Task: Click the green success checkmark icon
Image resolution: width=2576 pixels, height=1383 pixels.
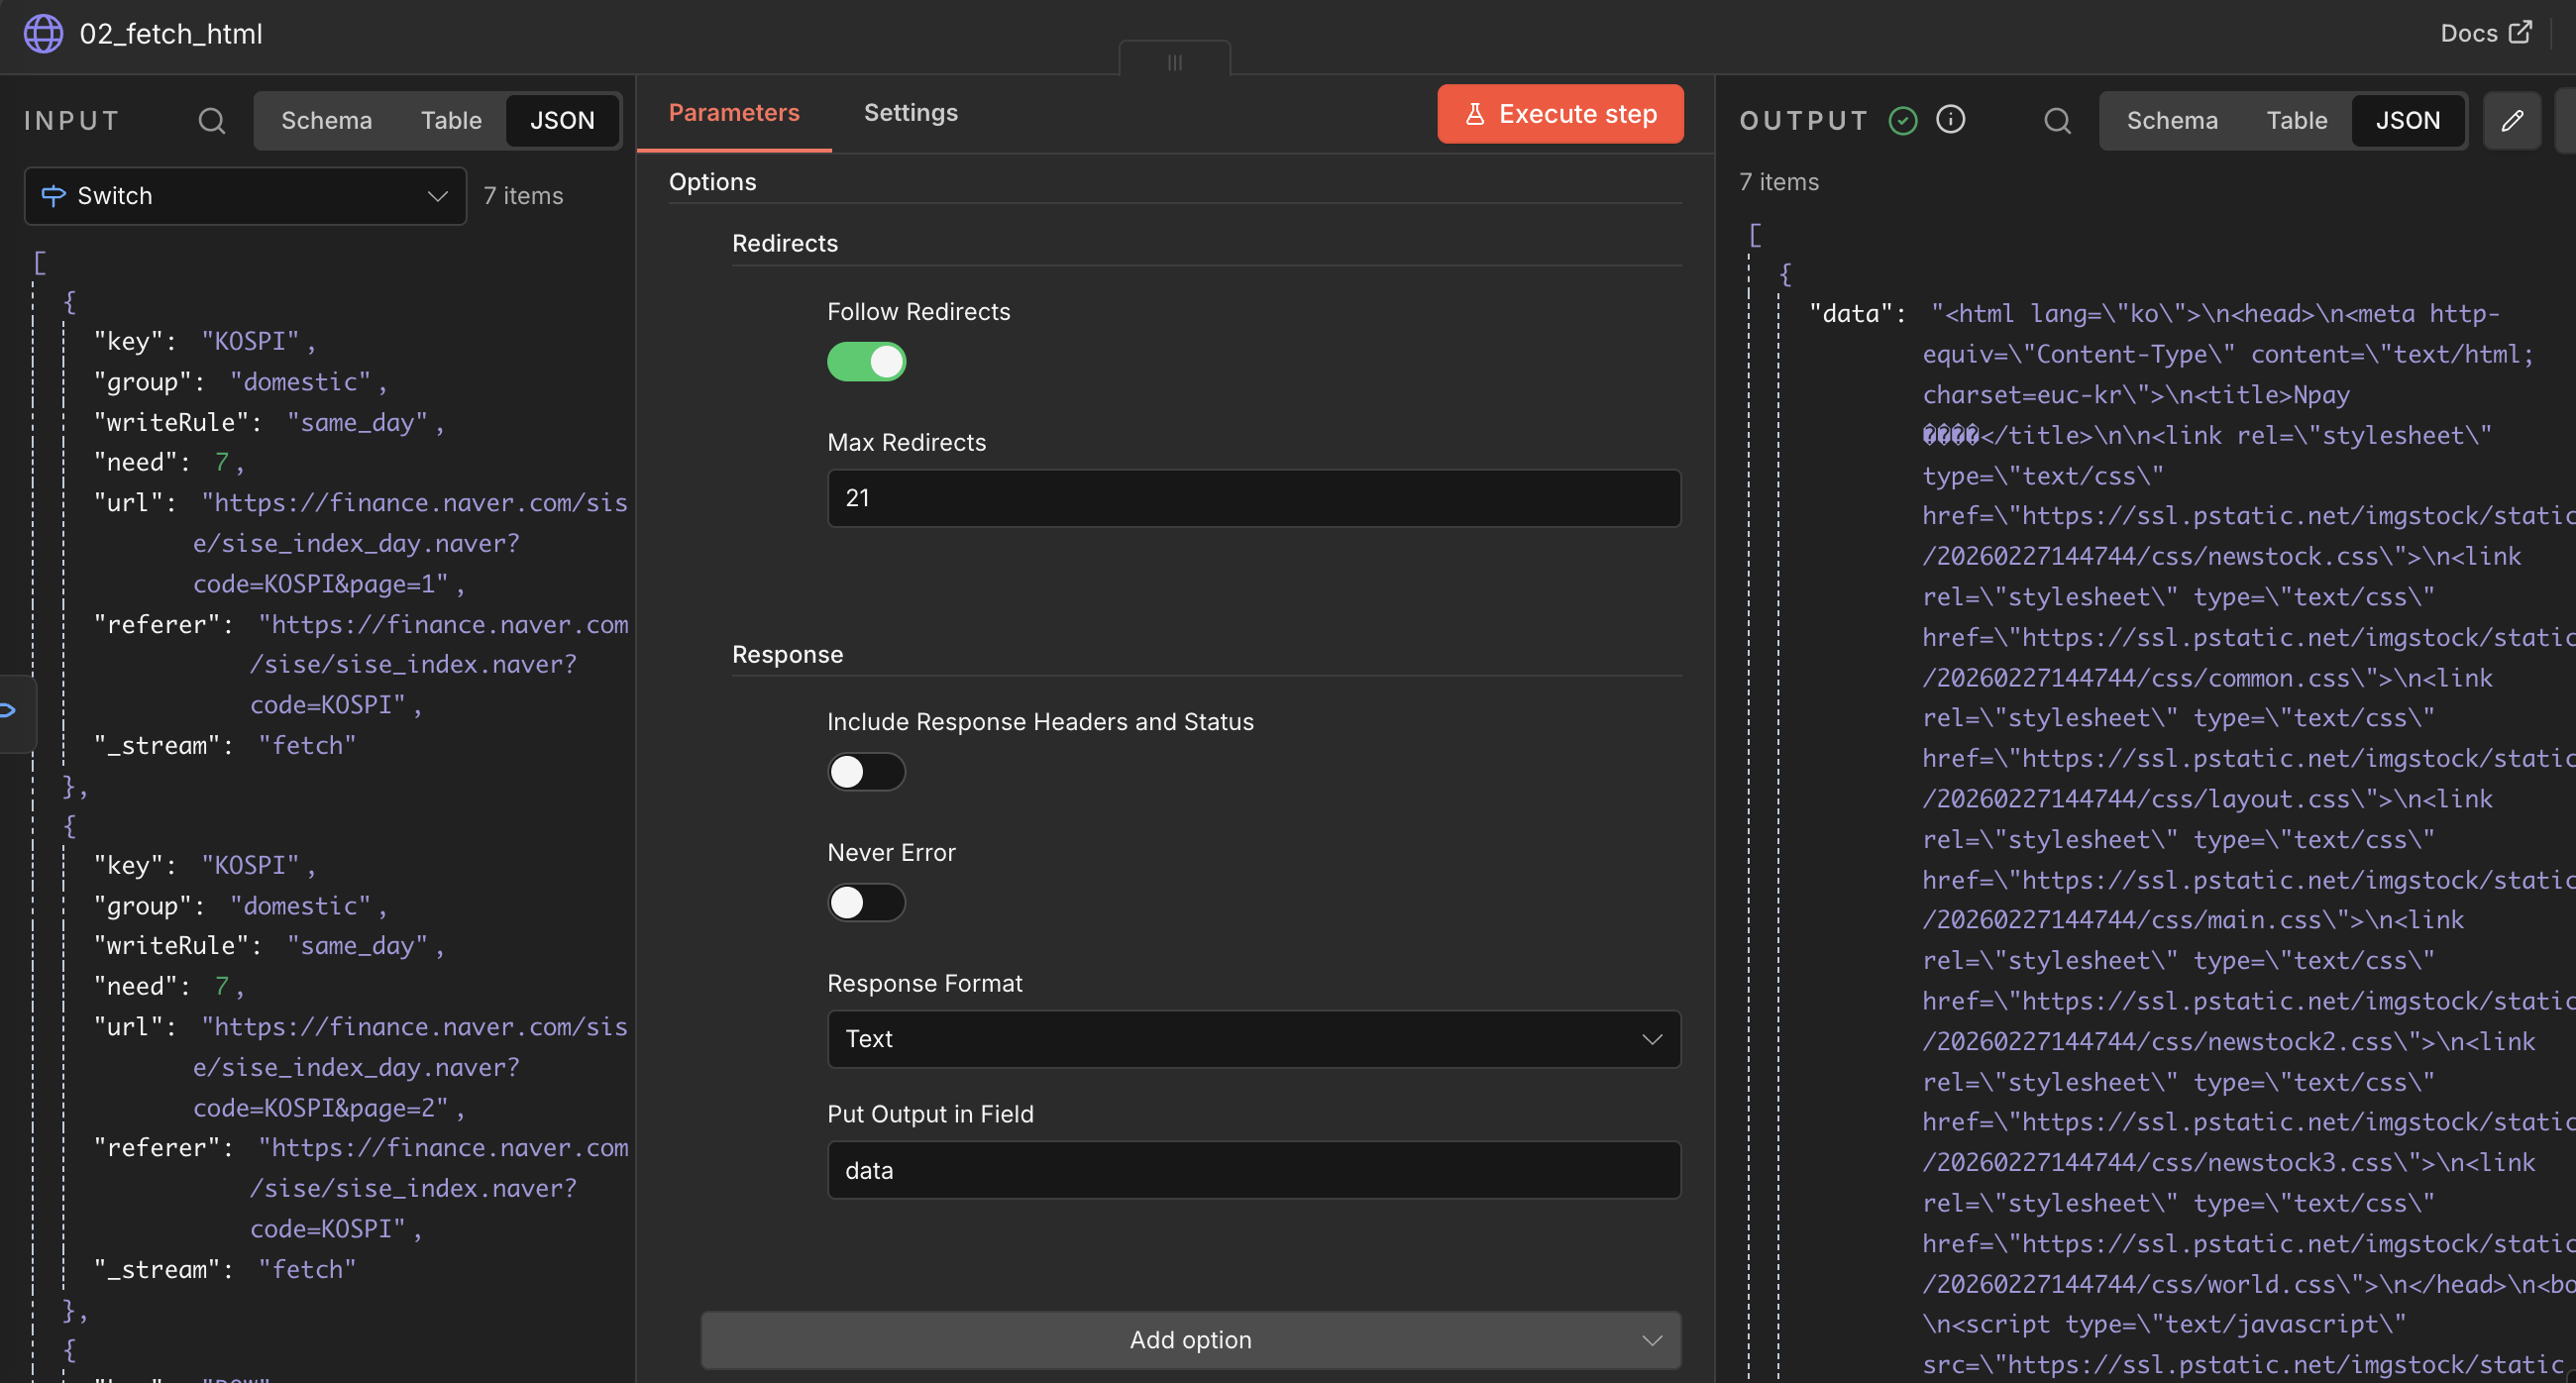Action: [x=1902, y=121]
